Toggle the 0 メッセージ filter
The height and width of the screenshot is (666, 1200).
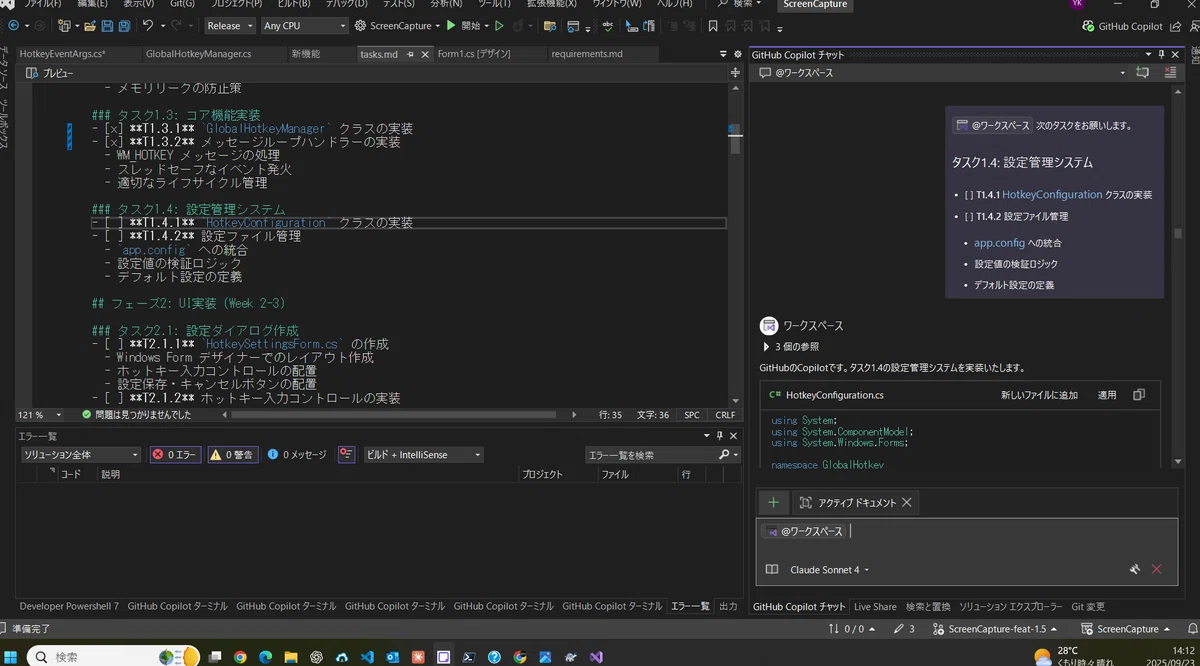point(297,455)
